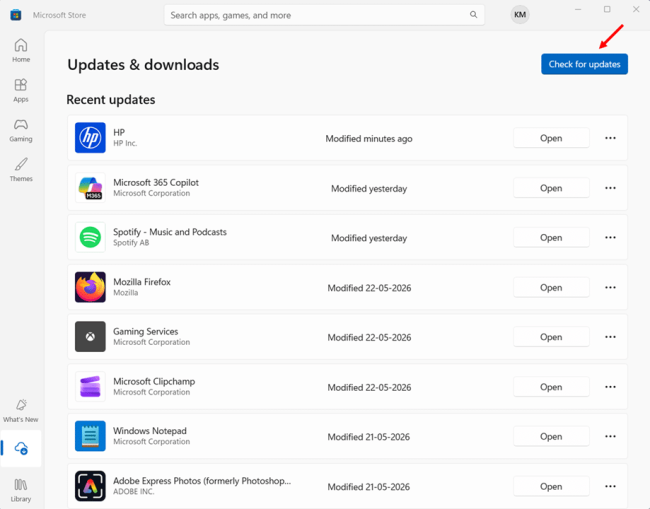Select the 'Microsoft 365 Copilot' title text
The width and height of the screenshot is (650, 509).
coord(156,182)
